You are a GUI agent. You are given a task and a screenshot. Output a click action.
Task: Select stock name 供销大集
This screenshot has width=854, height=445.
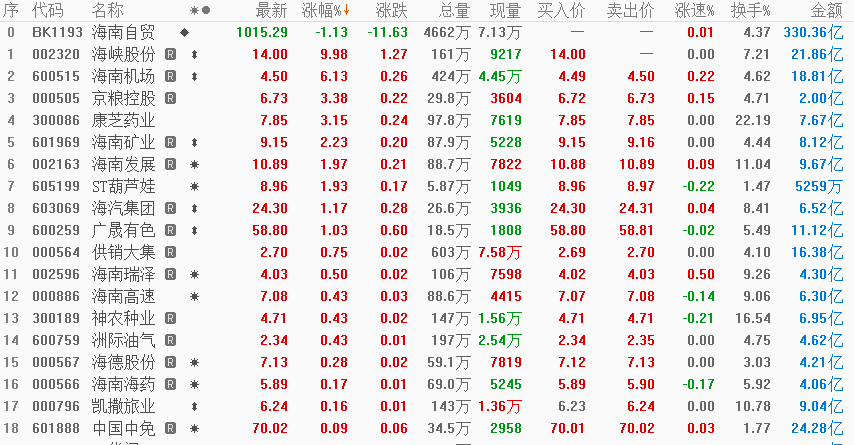coord(123,252)
